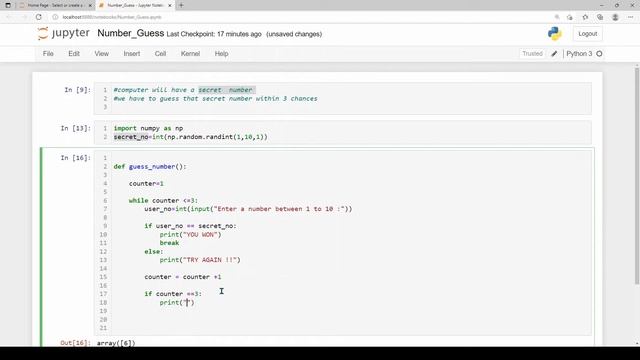Click the browser address bar URL

(112, 17)
